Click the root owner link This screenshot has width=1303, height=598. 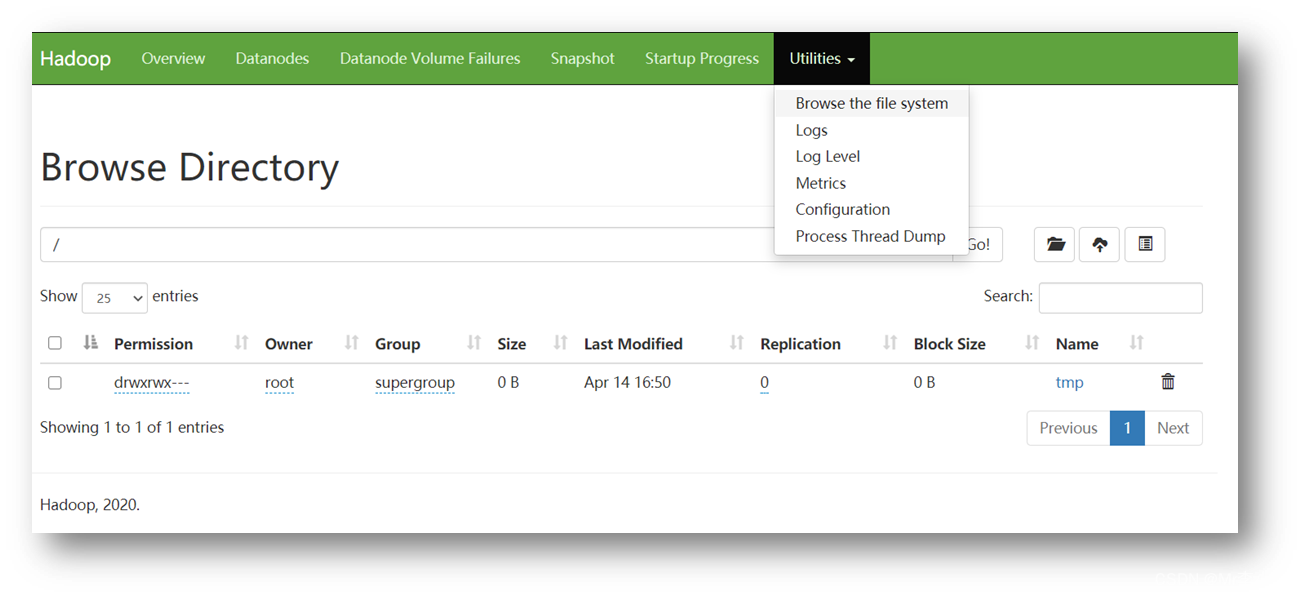pos(279,383)
